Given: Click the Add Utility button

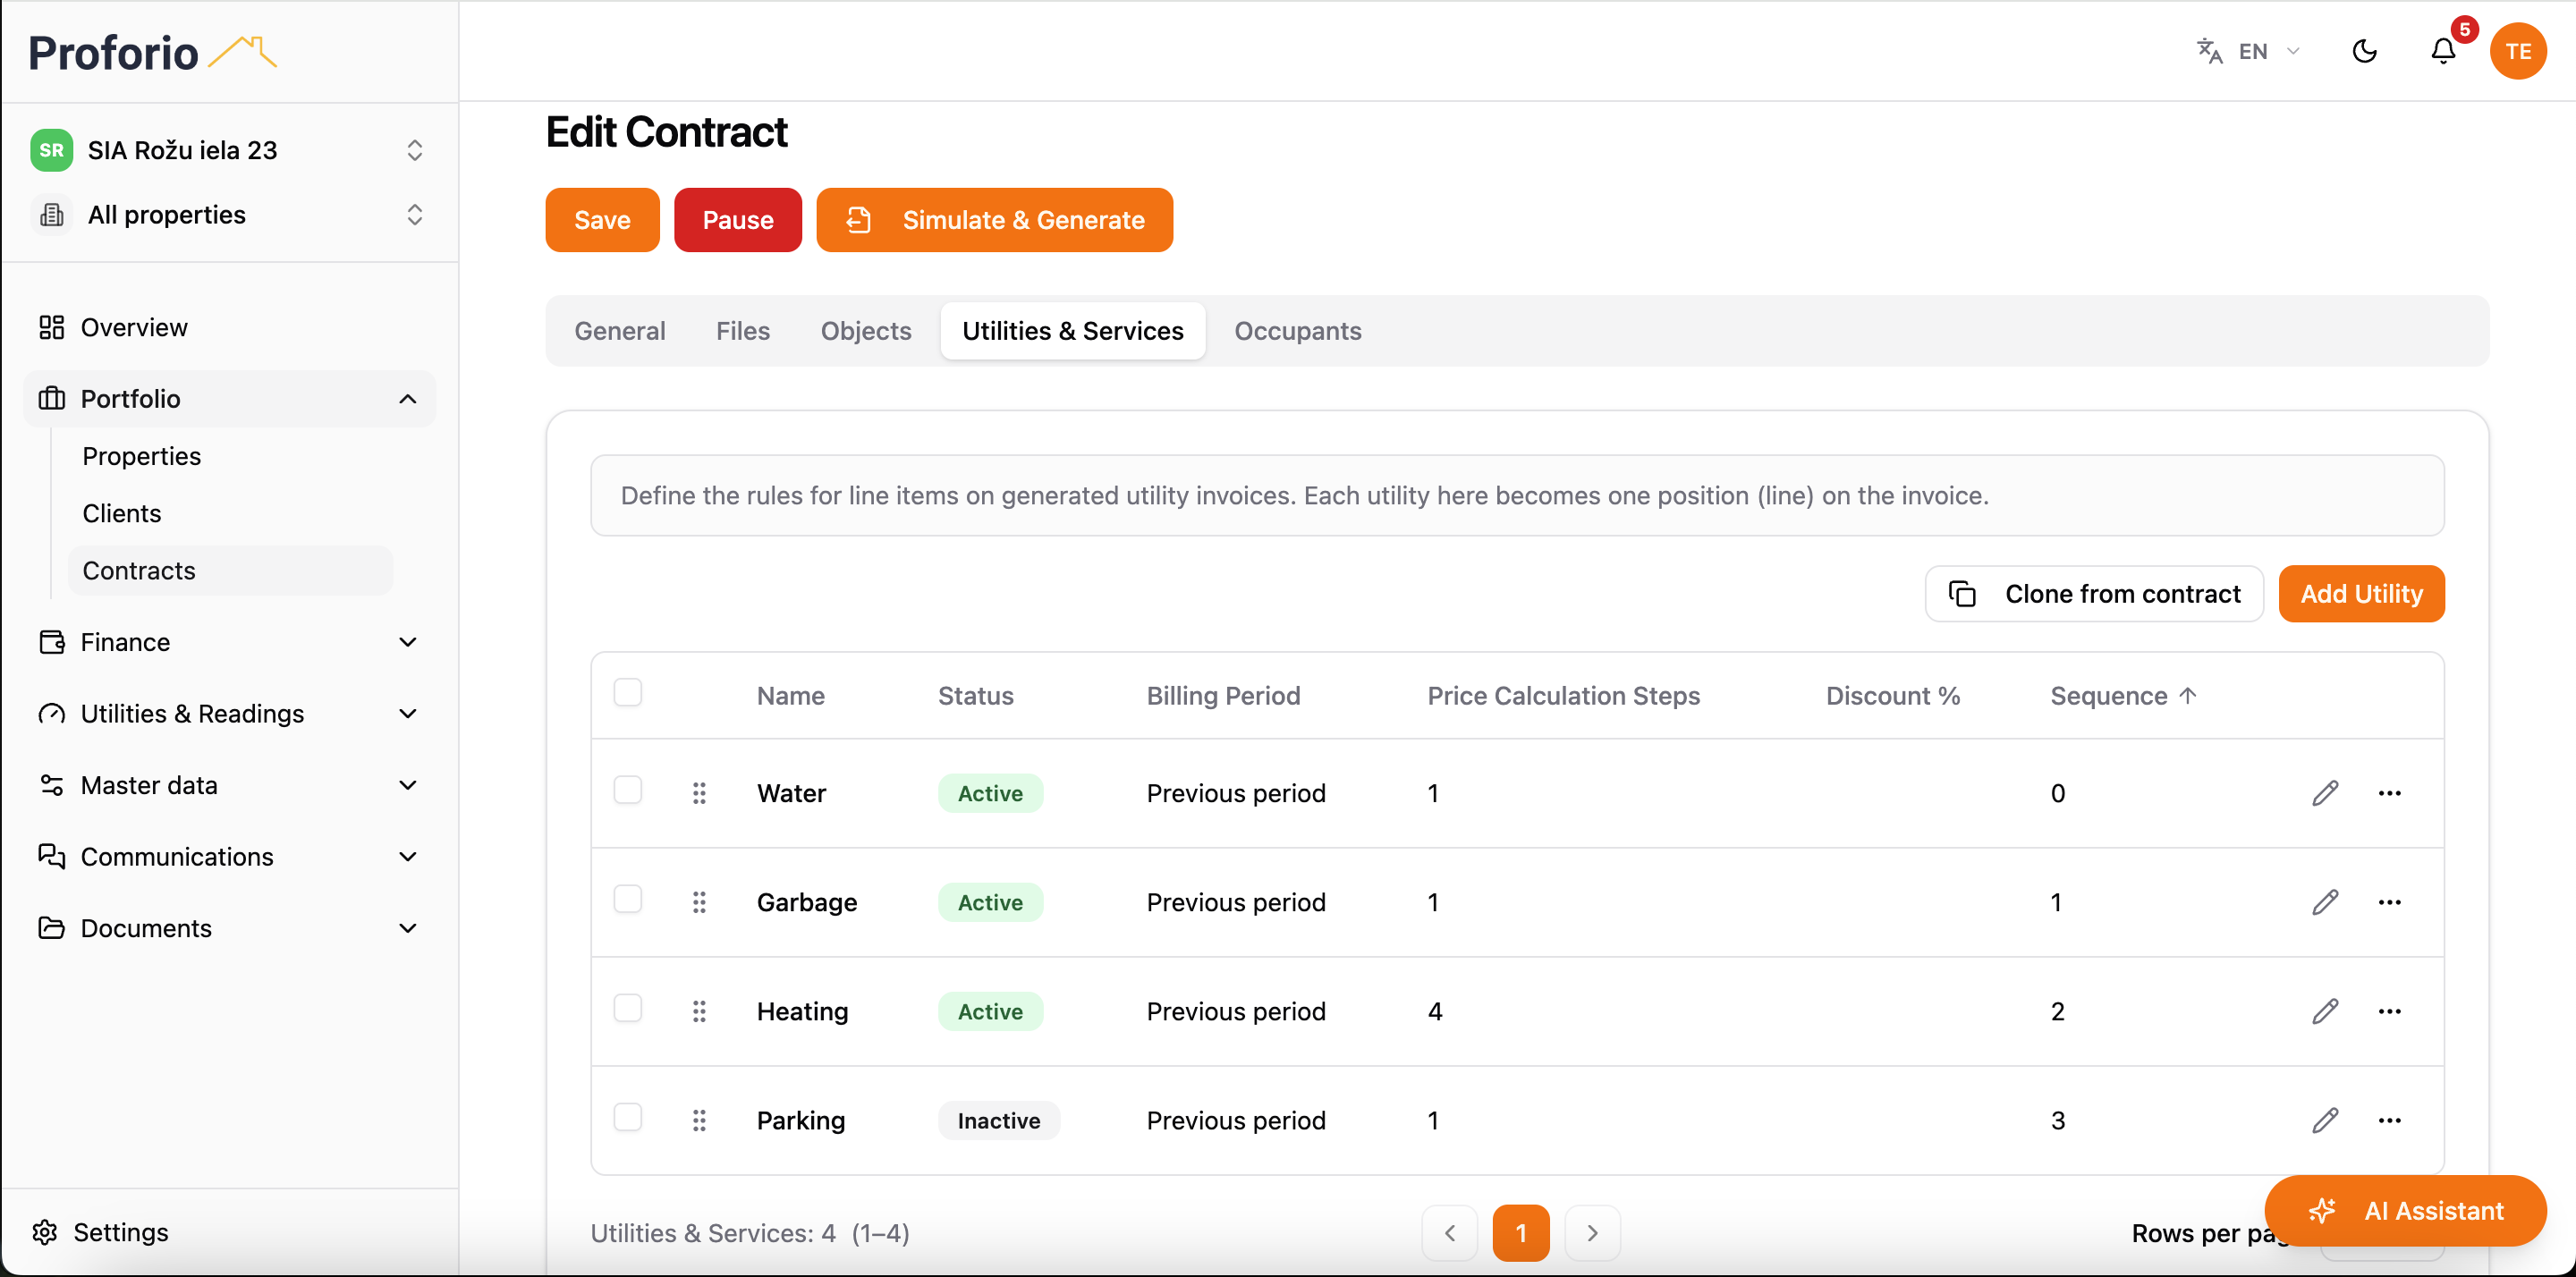Looking at the screenshot, I should (x=2361, y=594).
